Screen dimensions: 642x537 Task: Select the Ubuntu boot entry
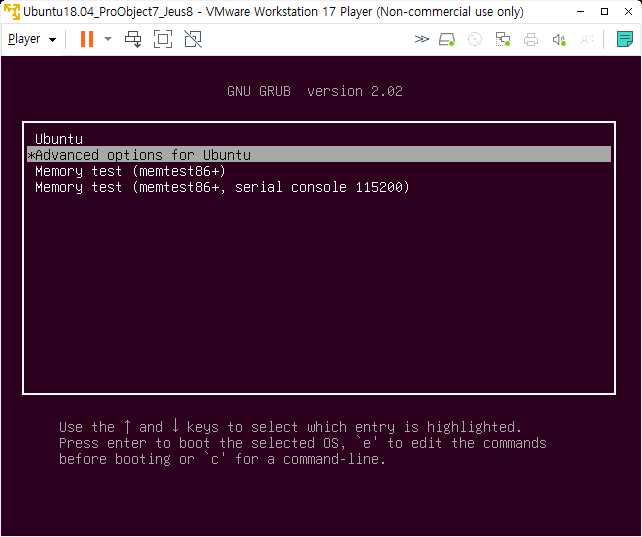(x=319, y=139)
